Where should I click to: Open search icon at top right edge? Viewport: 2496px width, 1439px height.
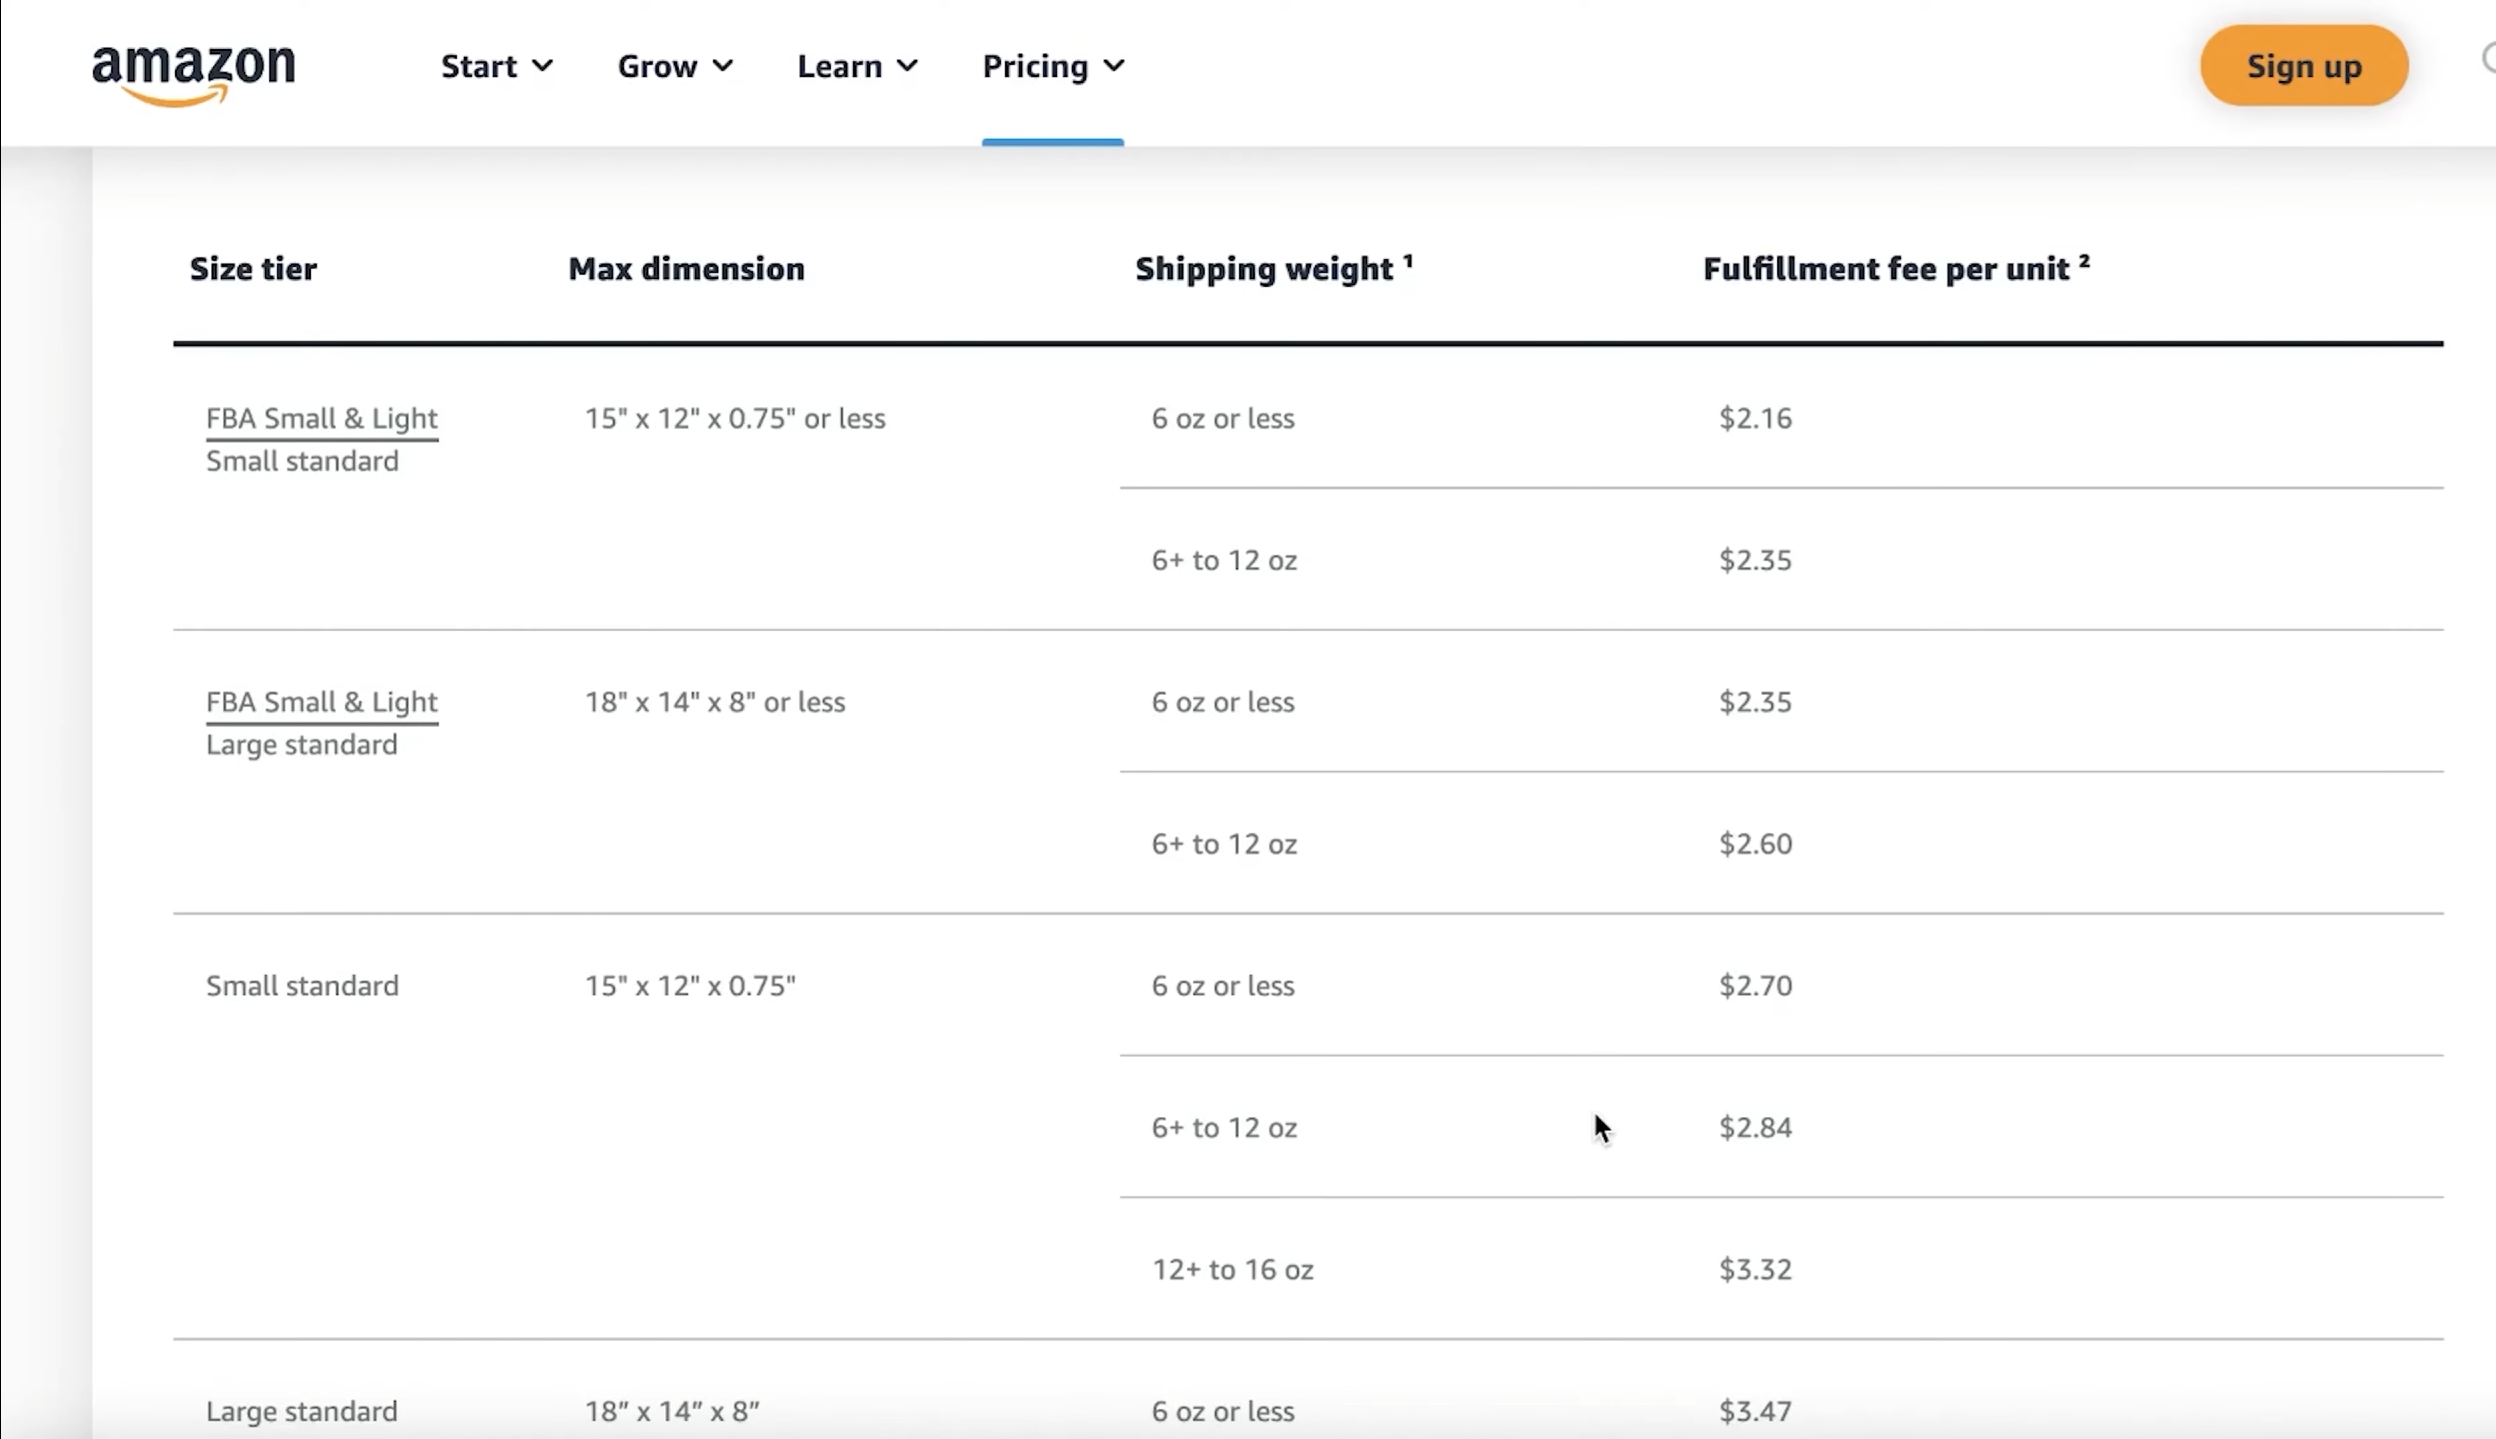2487,60
